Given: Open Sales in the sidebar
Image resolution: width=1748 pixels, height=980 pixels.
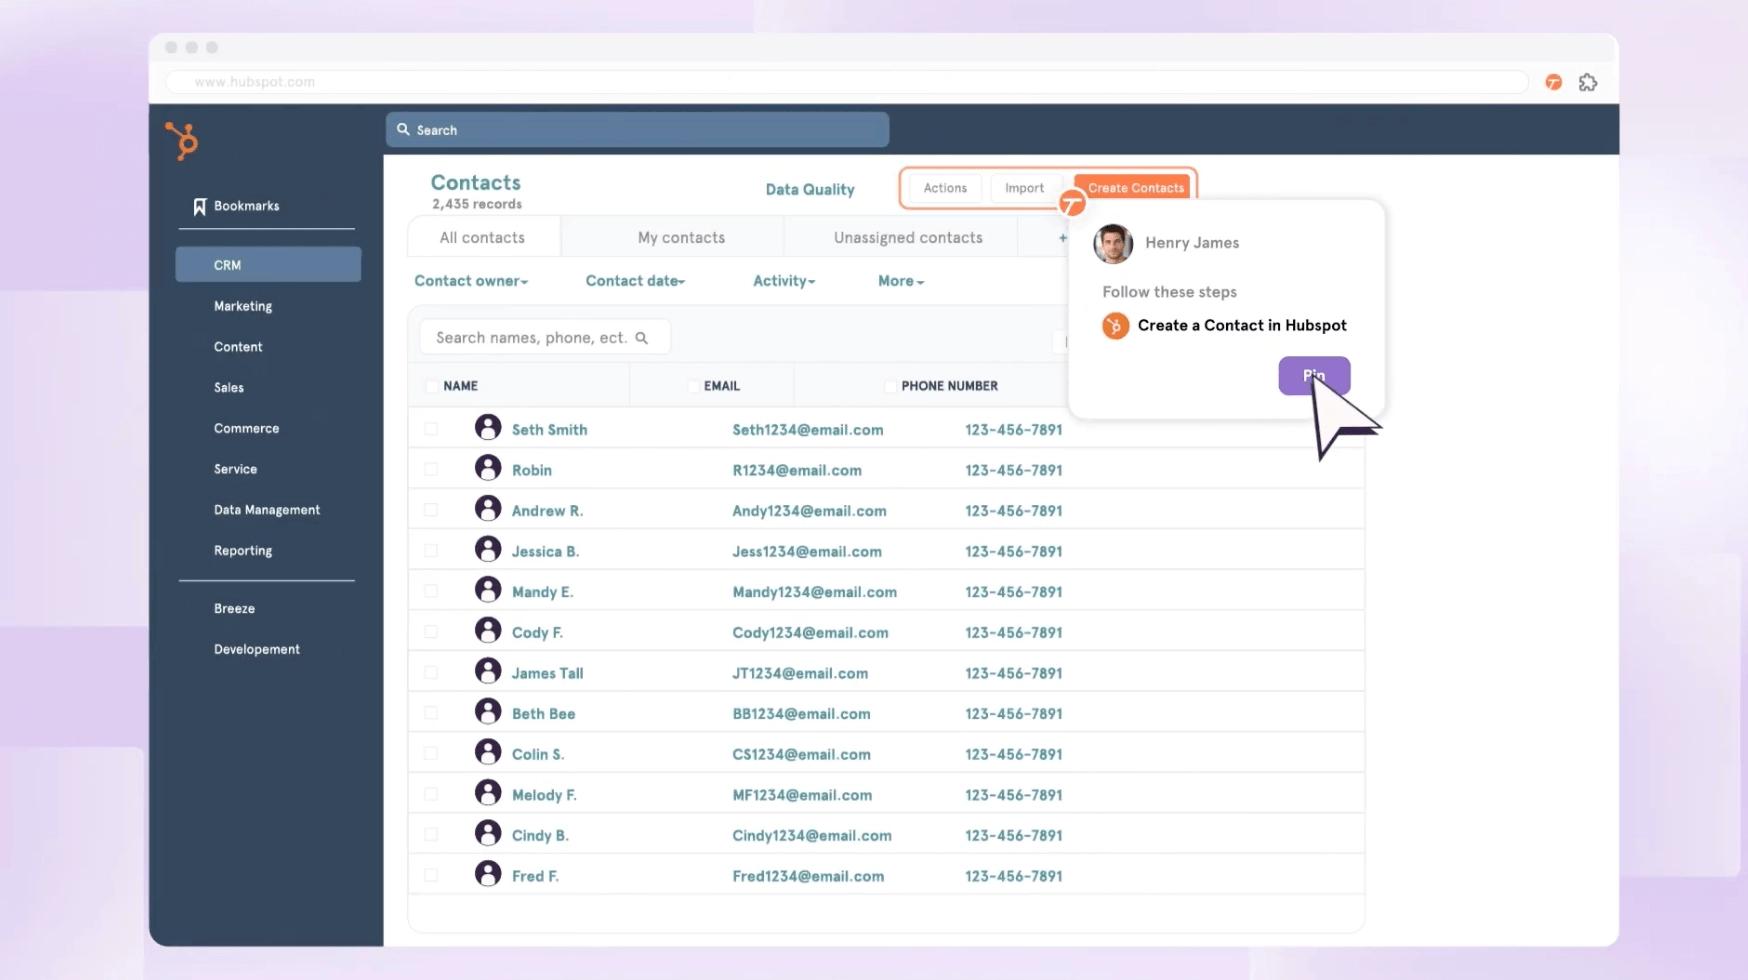Looking at the screenshot, I should point(229,387).
